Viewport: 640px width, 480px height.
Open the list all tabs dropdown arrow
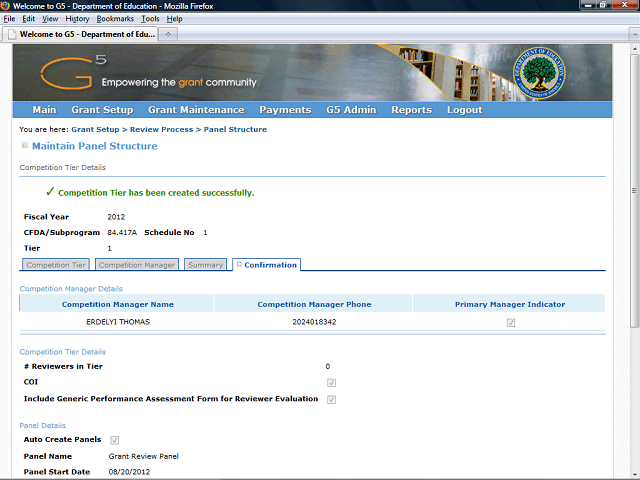click(x=634, y=34)
